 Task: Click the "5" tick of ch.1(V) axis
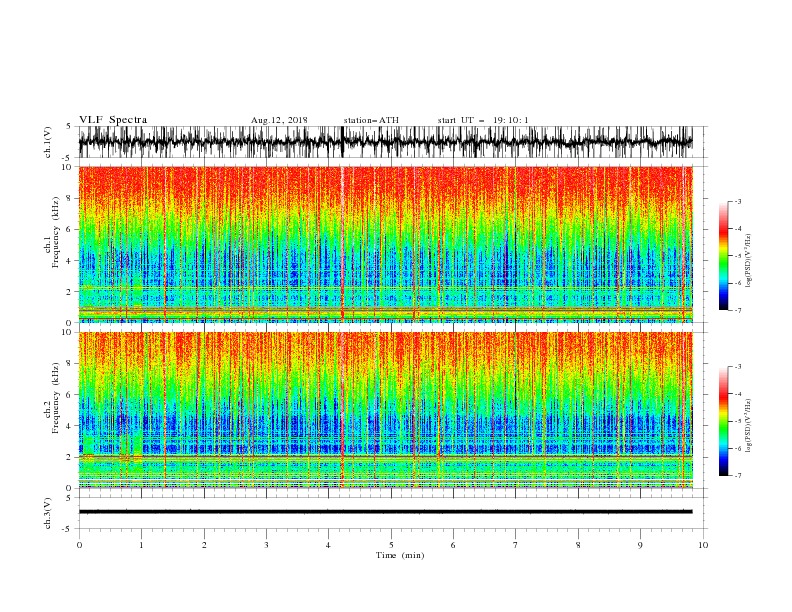(69, 127)
